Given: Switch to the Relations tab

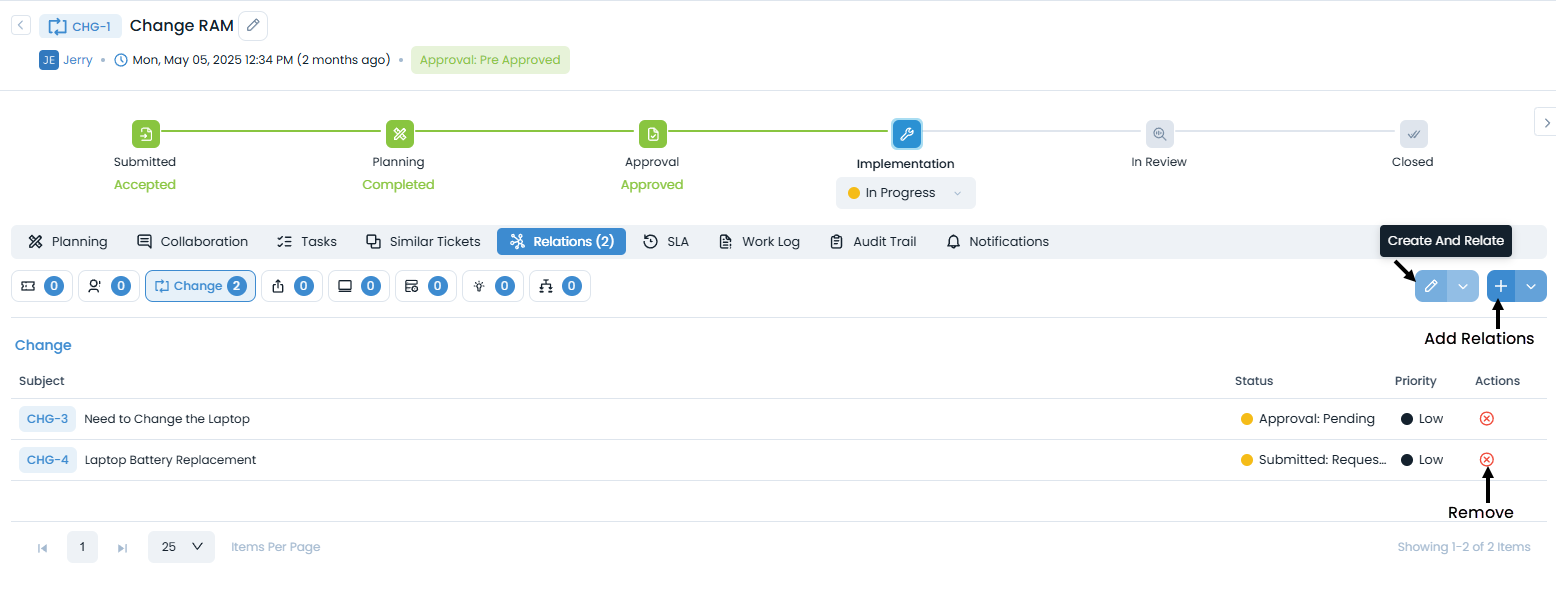Looking at the screenshot, I should (561, 241).
